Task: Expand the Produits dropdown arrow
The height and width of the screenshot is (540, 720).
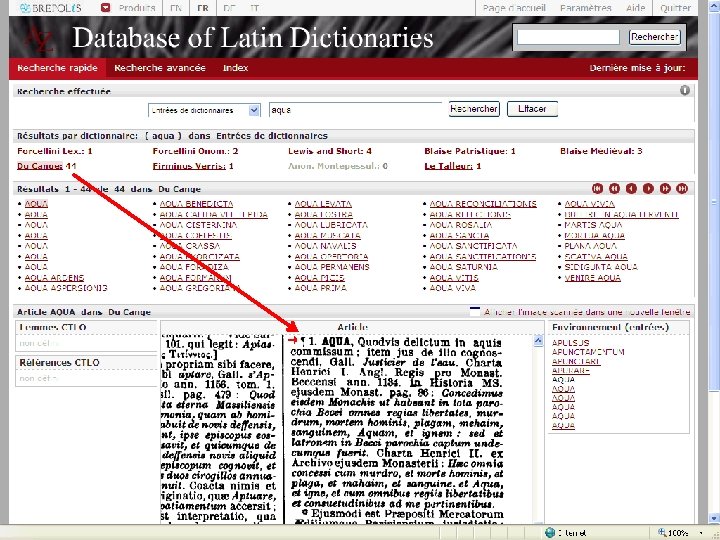Action: coord(106,8)
